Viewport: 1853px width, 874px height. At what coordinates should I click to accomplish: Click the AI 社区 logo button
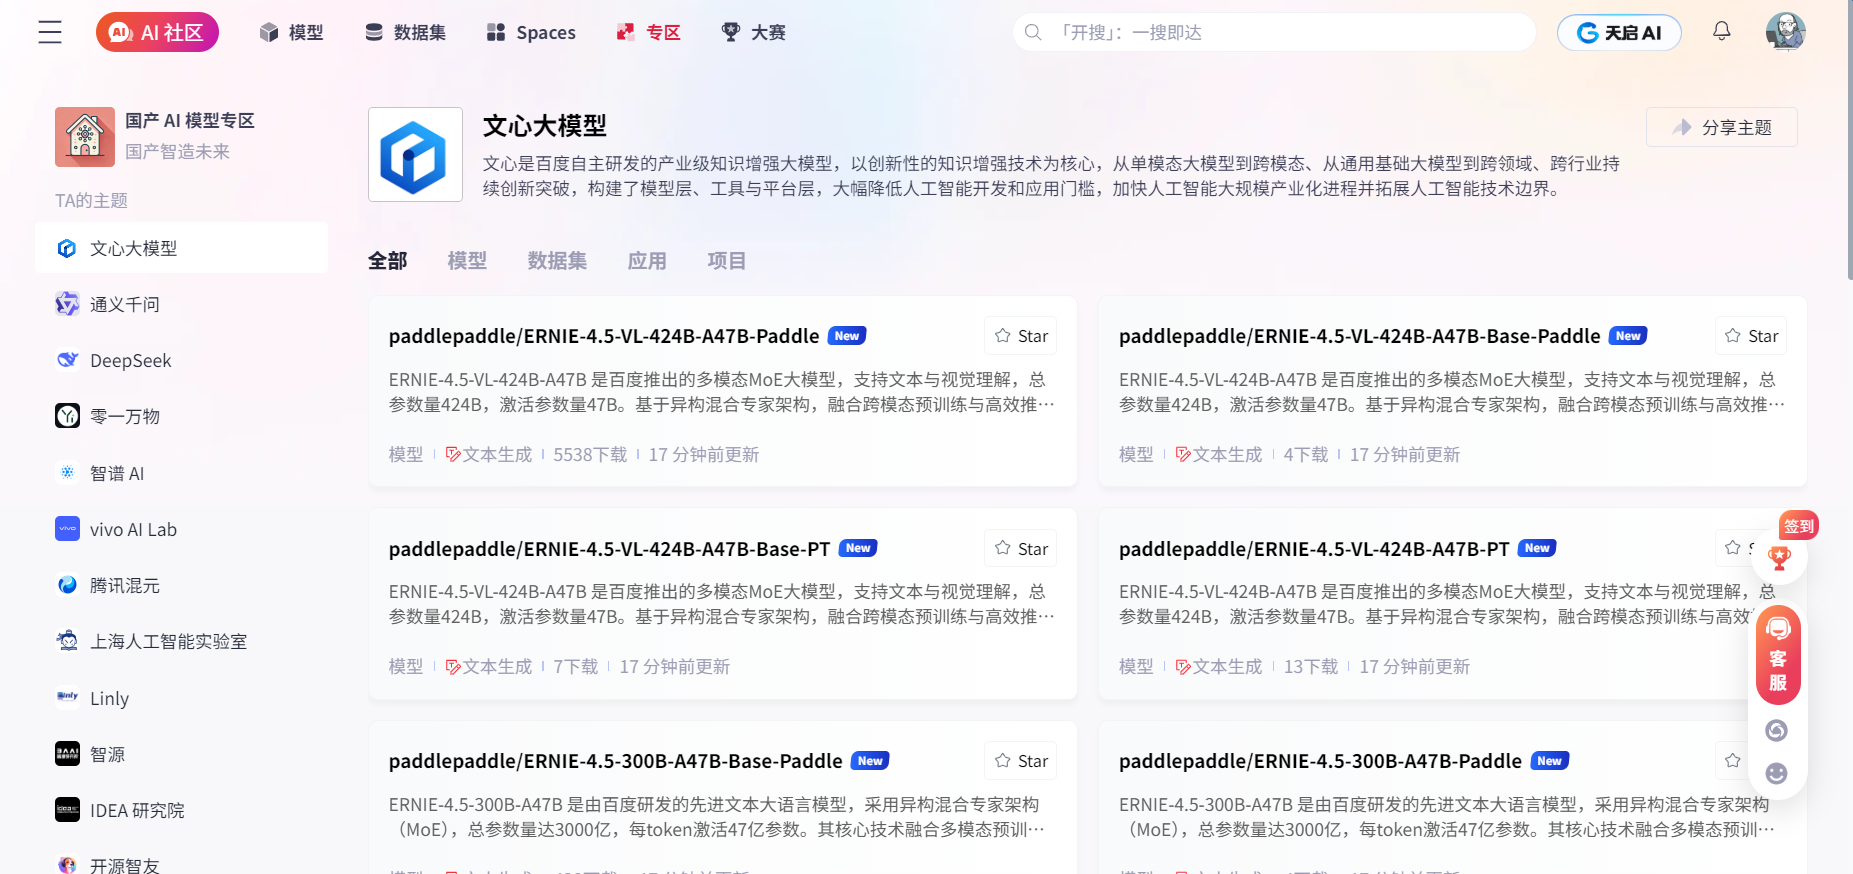pos(157,32)
